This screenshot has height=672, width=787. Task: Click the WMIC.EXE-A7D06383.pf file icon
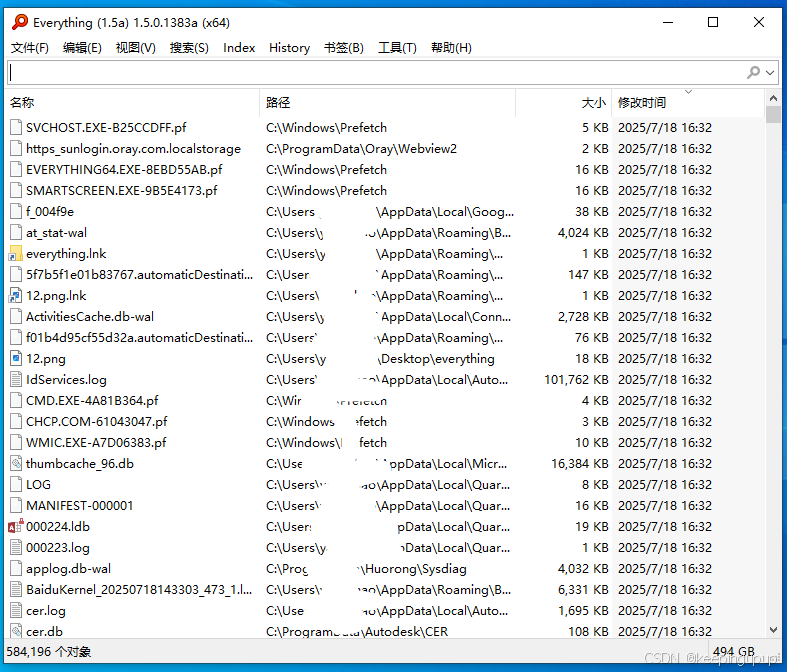point(16,442)
